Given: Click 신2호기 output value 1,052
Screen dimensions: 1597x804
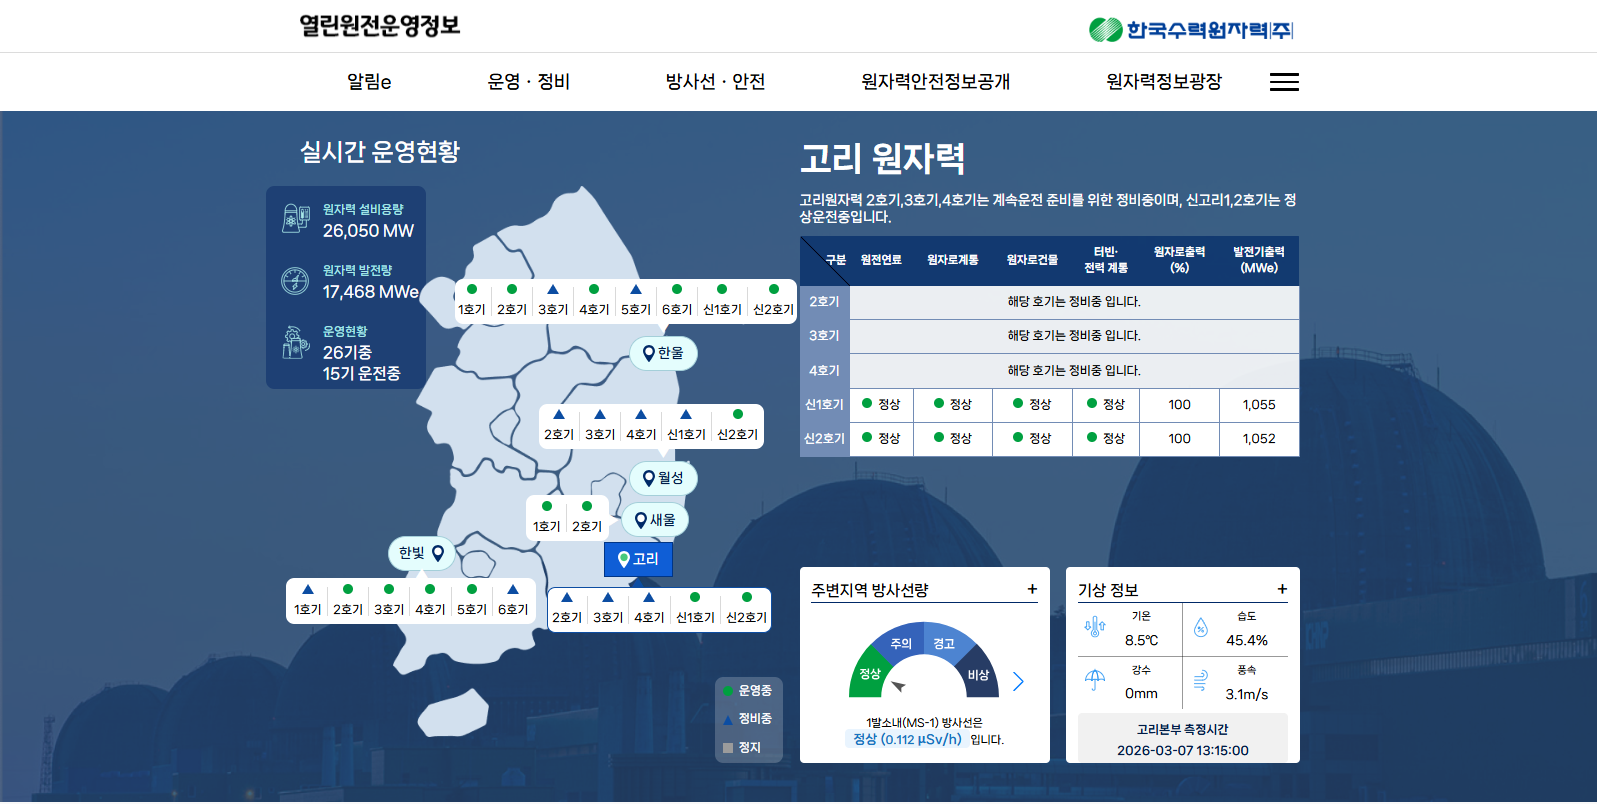Looking at the screenshot, I should pyautogui.click(x=1259, y=439).
